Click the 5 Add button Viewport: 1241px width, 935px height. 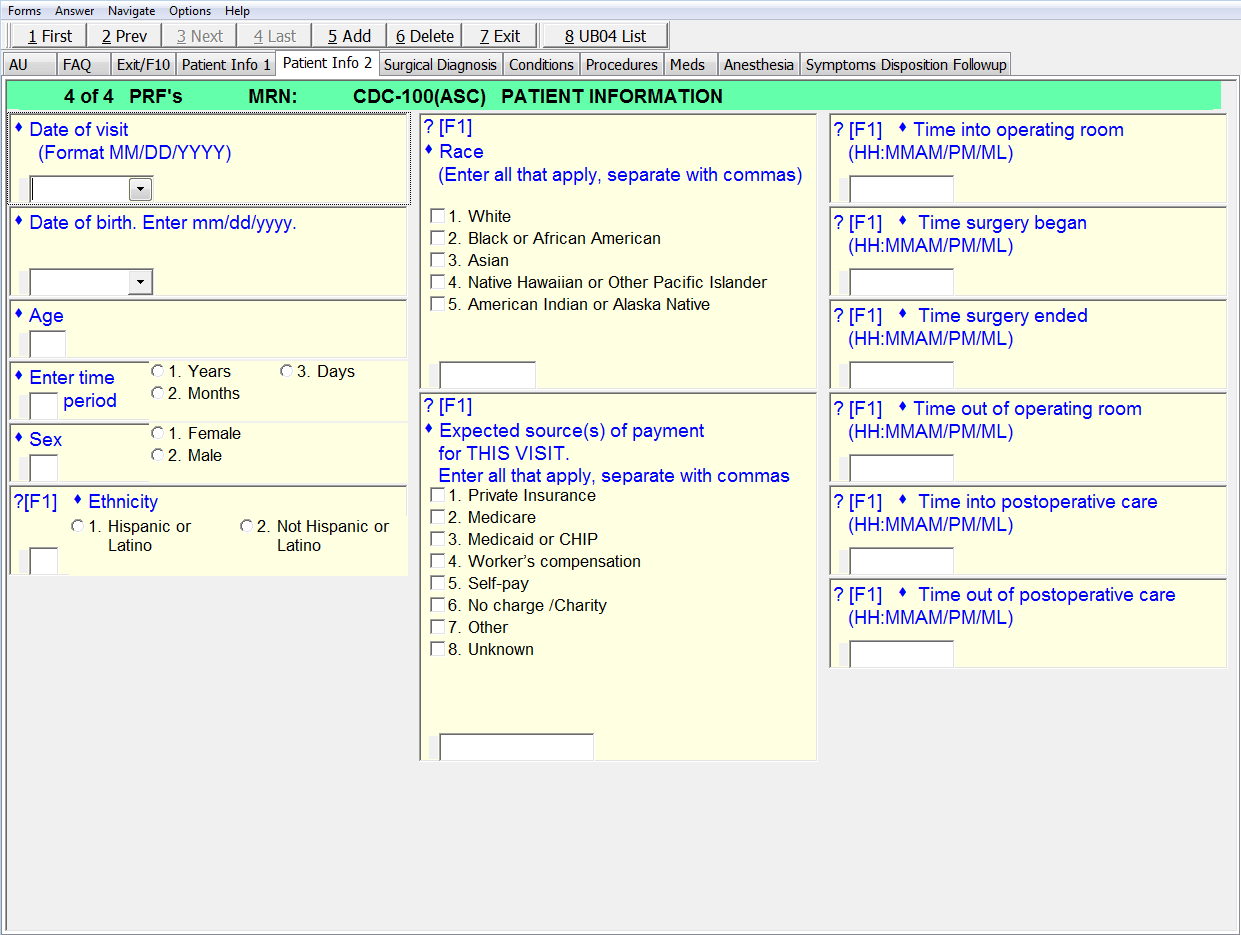point(349,36)
